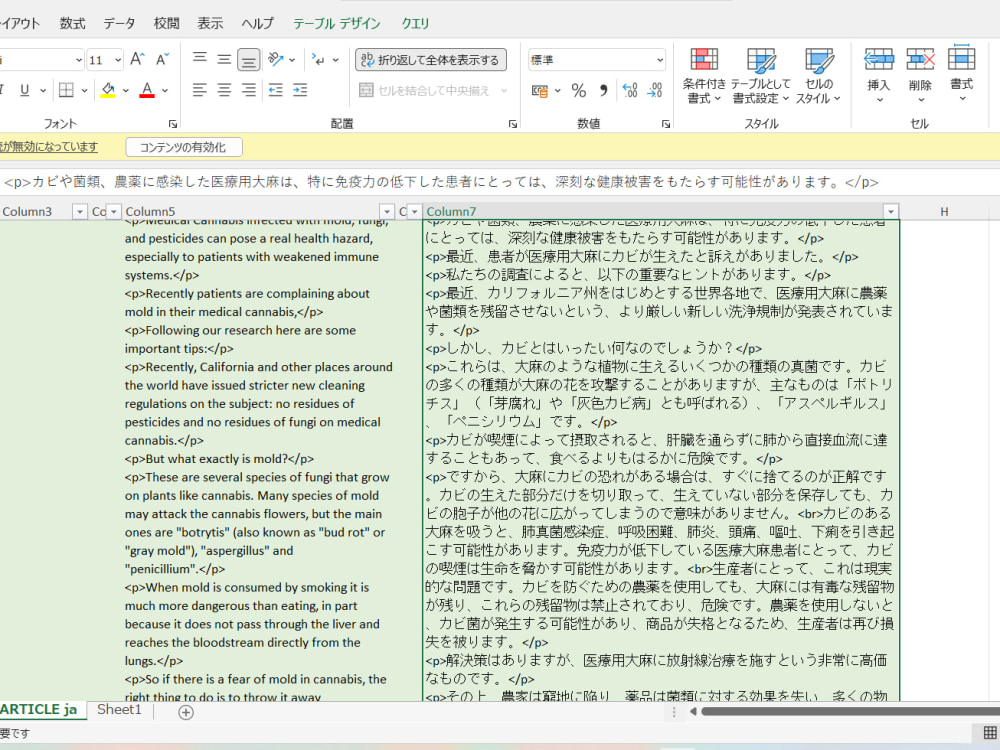Open the fill color dropdown arrow
Image resolution: width=1000 pixels, height=750 pixels.
[126, 91]
